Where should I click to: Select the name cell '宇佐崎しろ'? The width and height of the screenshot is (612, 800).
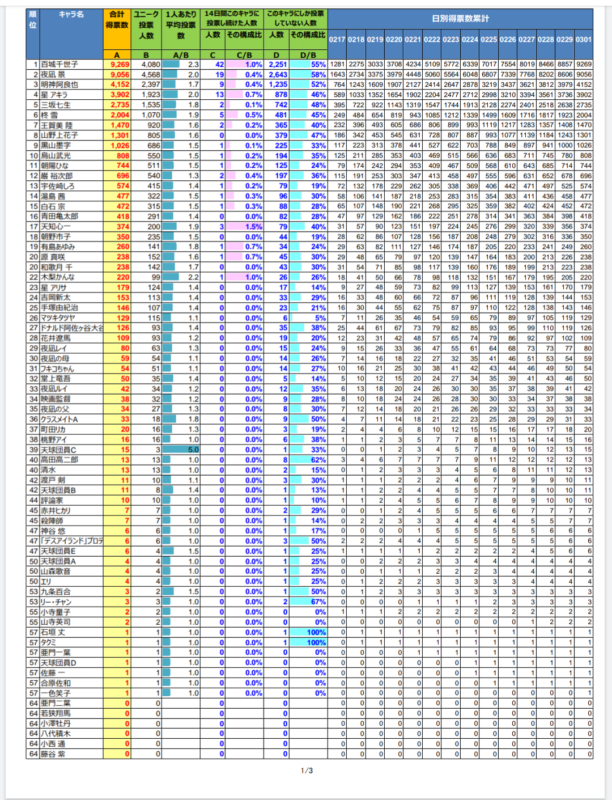pos(71,186)
